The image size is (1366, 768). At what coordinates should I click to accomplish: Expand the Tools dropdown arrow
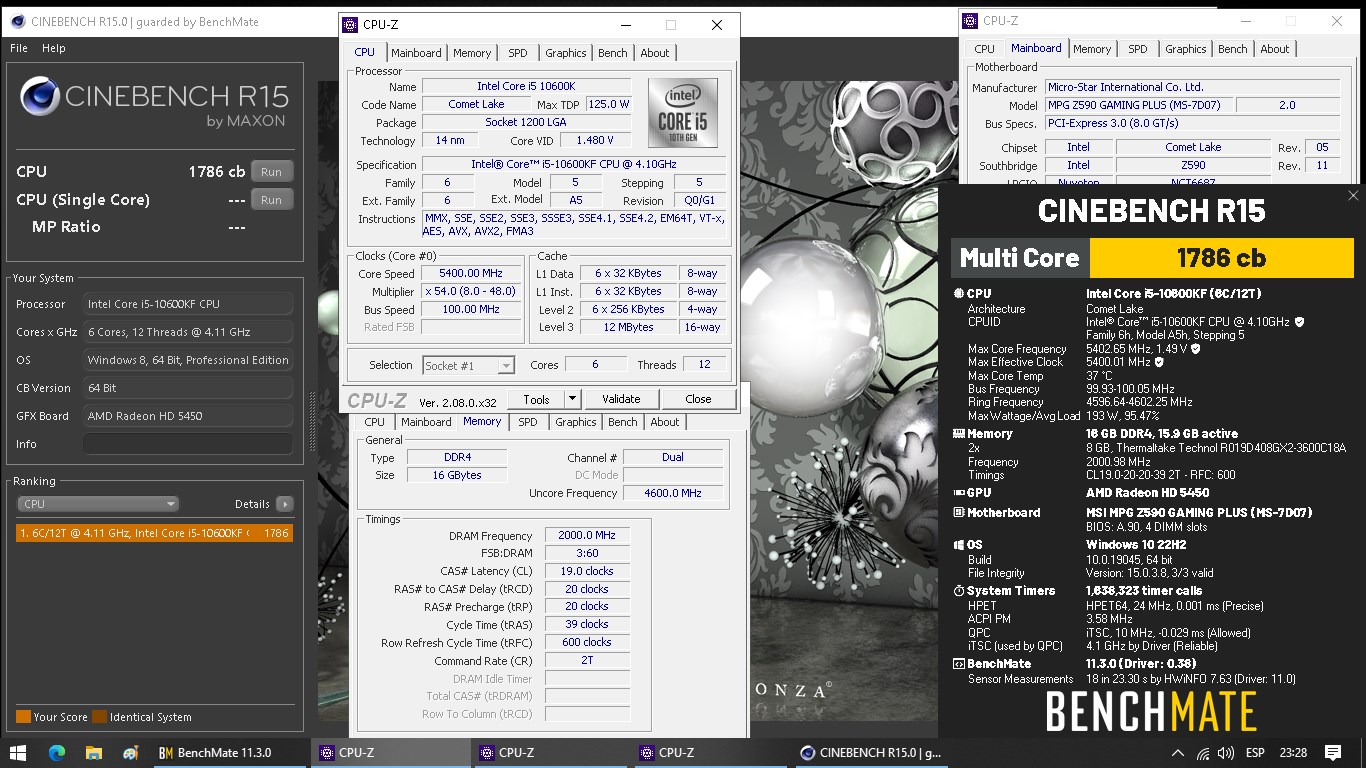click(572, 399)
